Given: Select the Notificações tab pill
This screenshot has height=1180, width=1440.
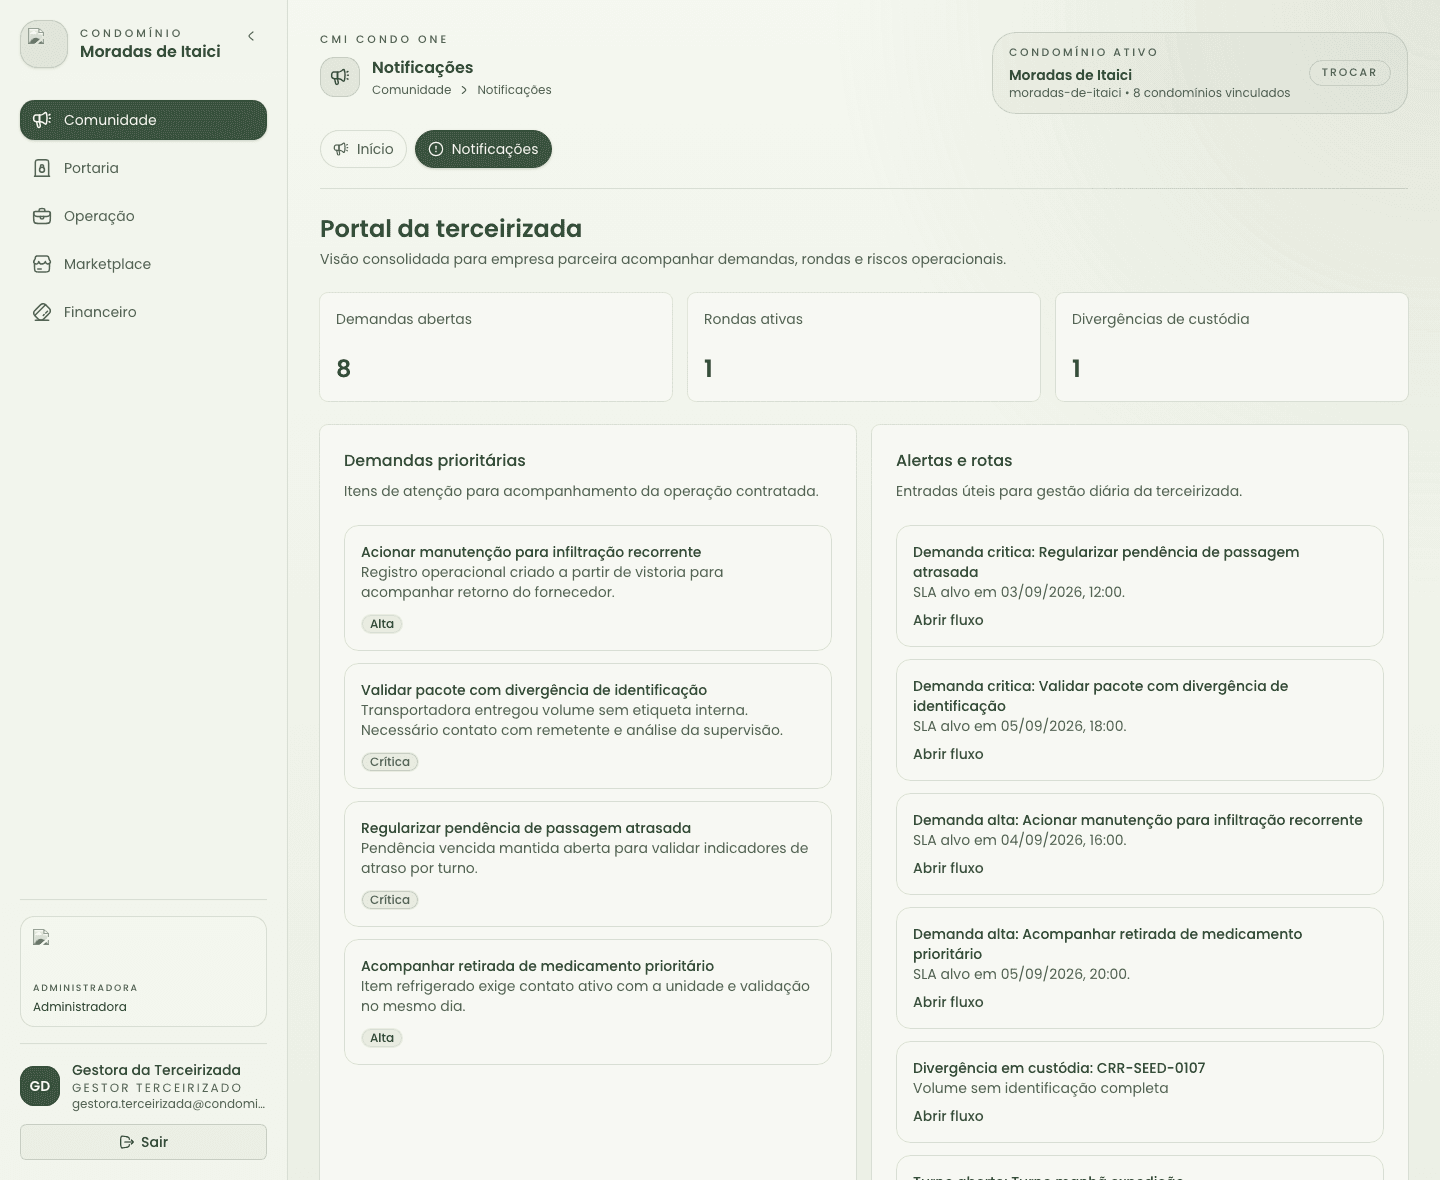Looking at the screenshot, I should click(483, 149).
